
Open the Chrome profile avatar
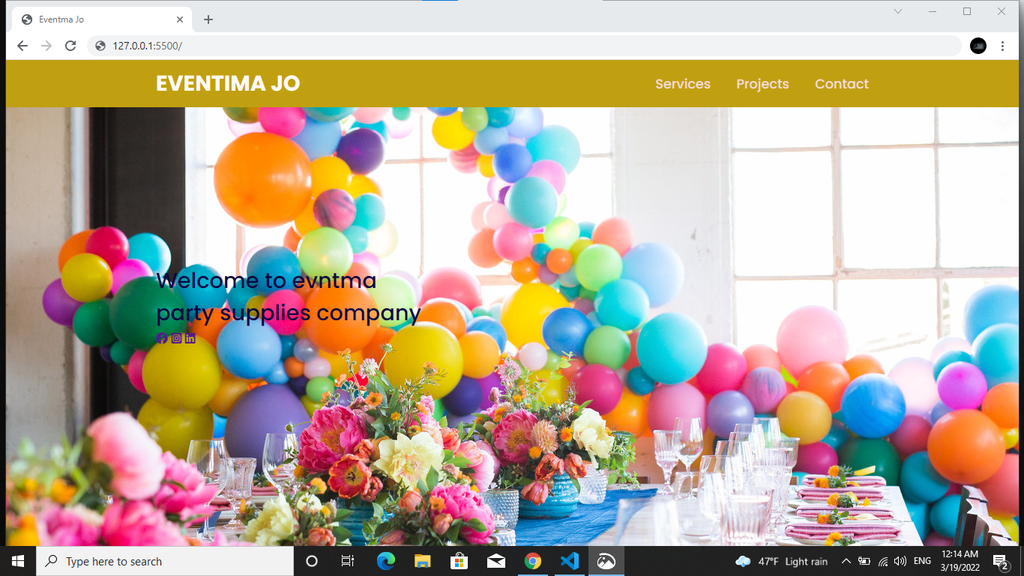[x=978, y=46]
